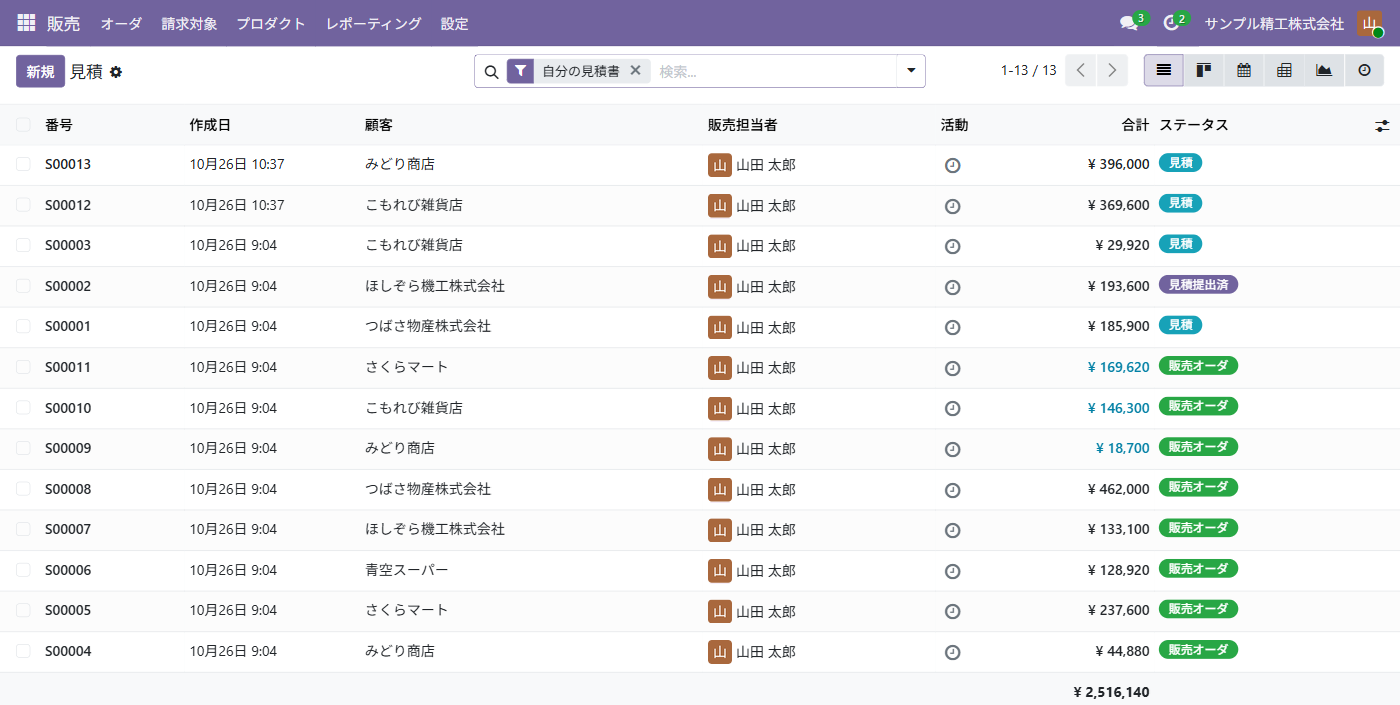Open the 設定 menu
Viewport: 1400px width, 705px height.
pyautogui.click(x=454, y=23)
